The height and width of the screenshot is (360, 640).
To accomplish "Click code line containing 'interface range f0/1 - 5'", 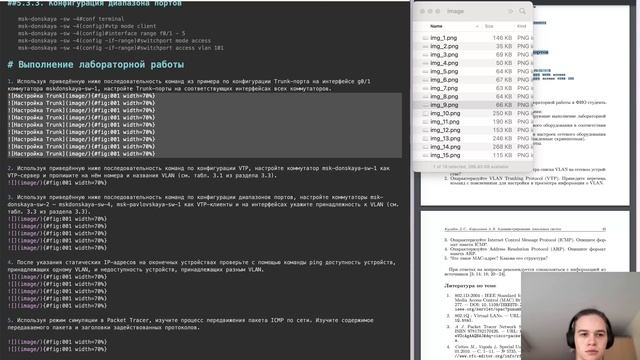I will tap(101, 33).
